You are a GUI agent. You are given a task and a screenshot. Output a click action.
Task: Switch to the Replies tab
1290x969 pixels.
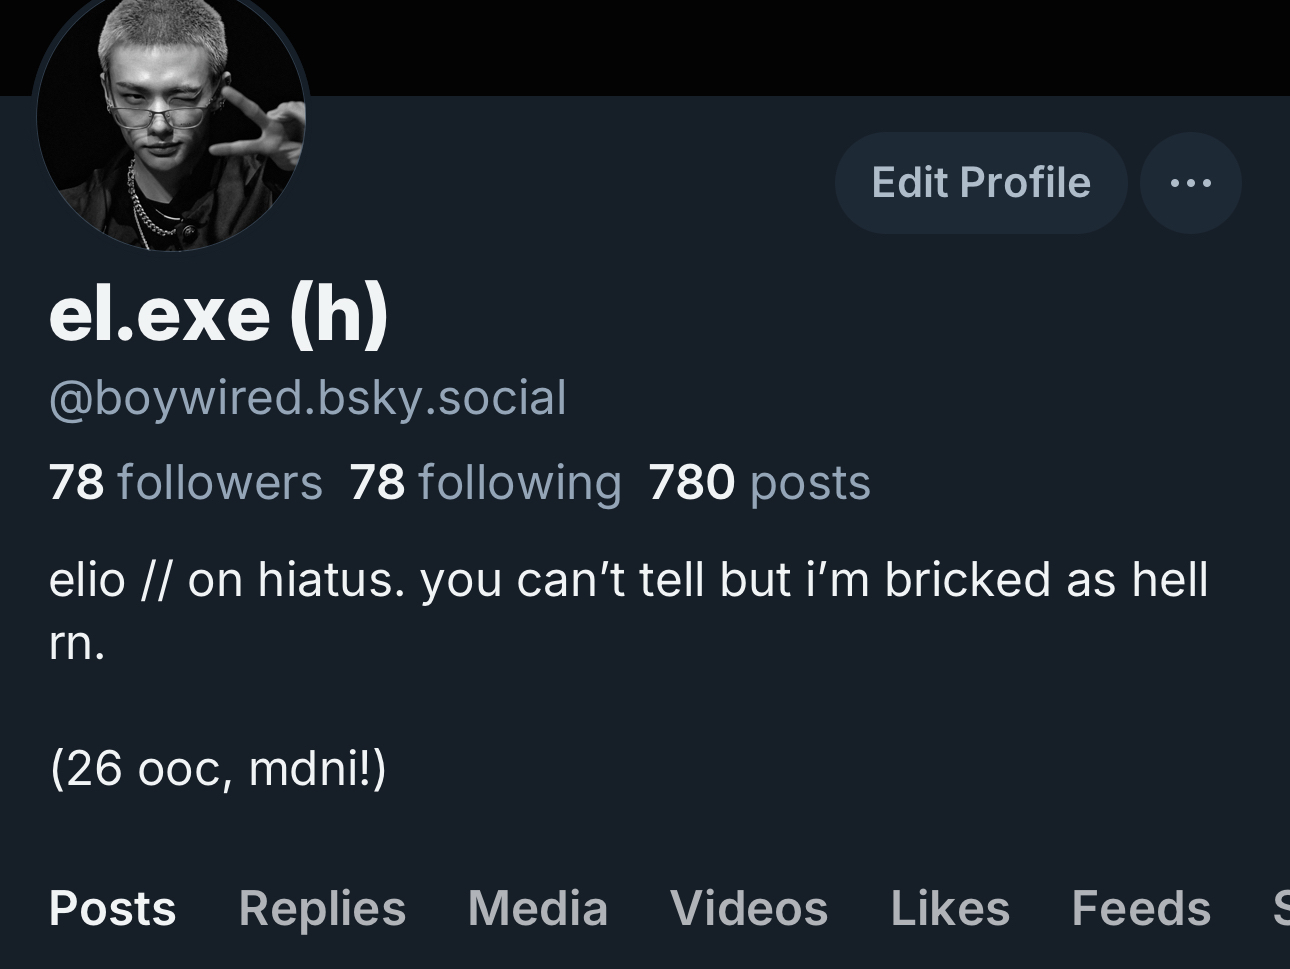(322, 909)
